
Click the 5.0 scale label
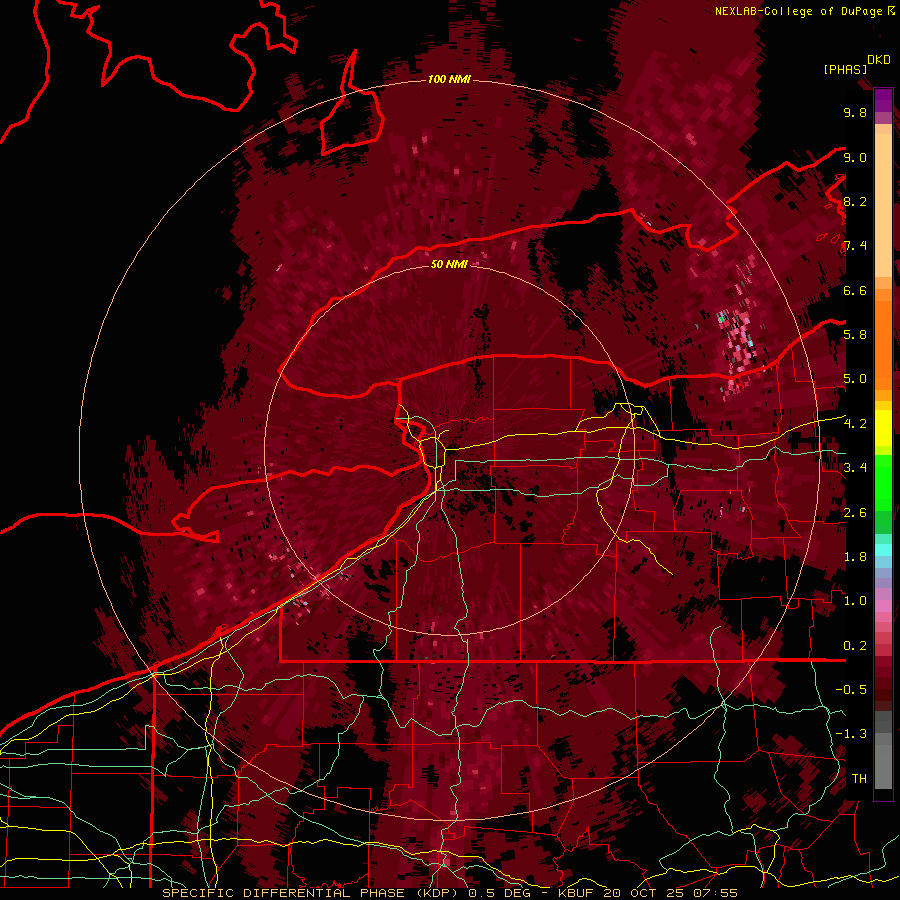click(x=855, y=379)
